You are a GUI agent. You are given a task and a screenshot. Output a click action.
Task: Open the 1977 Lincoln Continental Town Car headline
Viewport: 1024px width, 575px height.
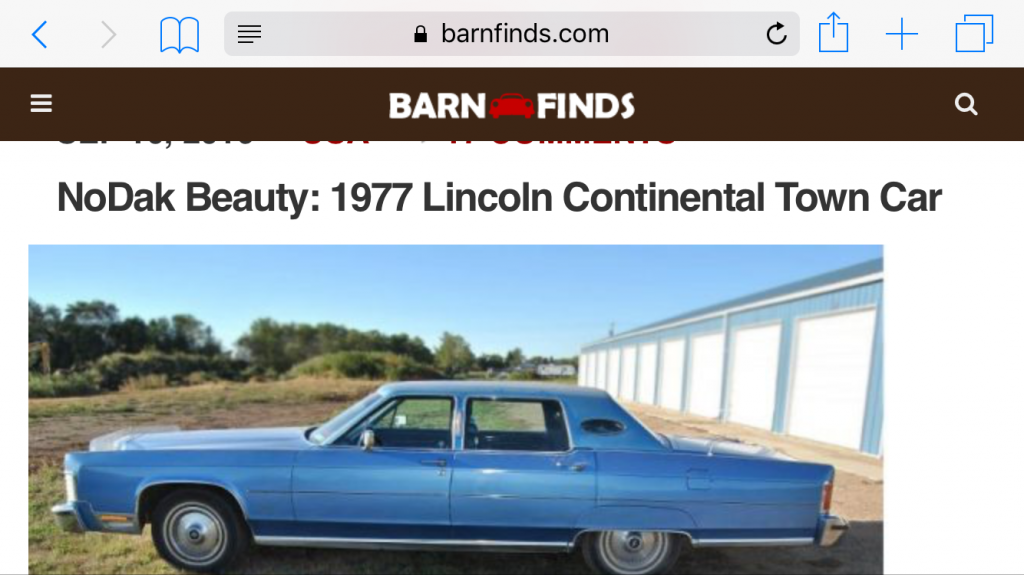(499, 197)
